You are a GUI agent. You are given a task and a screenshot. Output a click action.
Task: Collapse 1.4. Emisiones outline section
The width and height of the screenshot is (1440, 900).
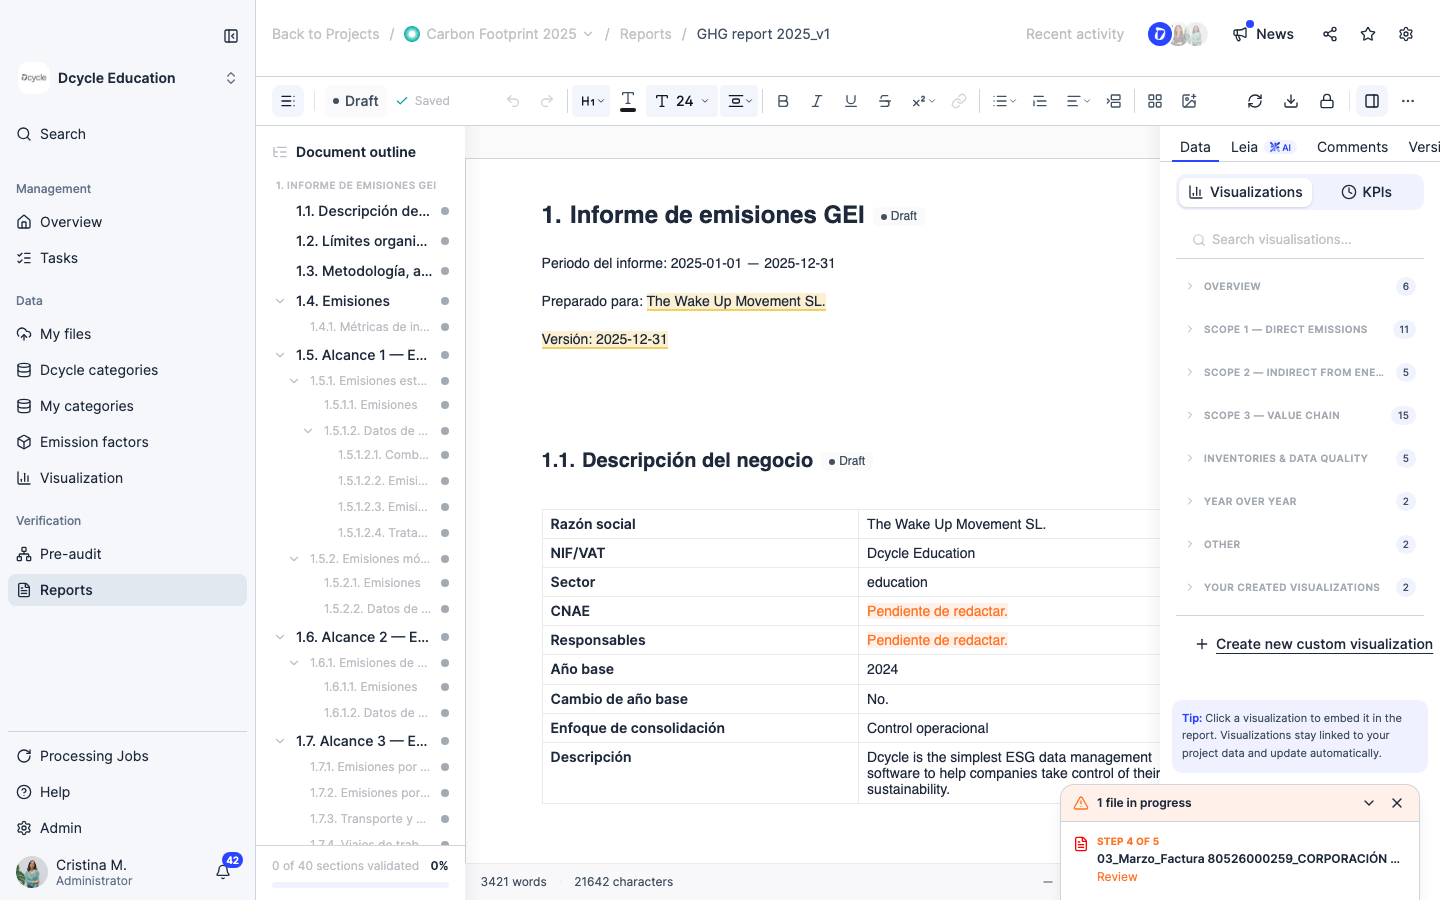point(280,301)
